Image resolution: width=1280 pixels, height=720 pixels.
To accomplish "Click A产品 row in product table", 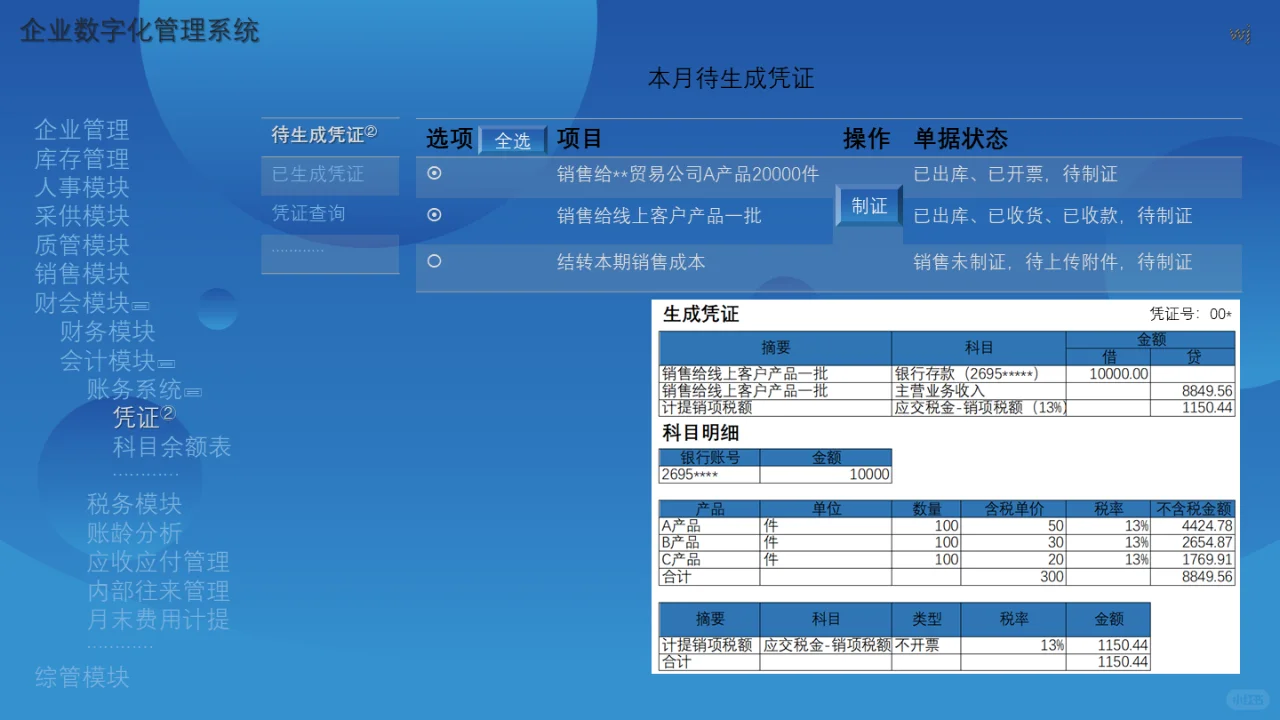I will click(x=946, y=526).
